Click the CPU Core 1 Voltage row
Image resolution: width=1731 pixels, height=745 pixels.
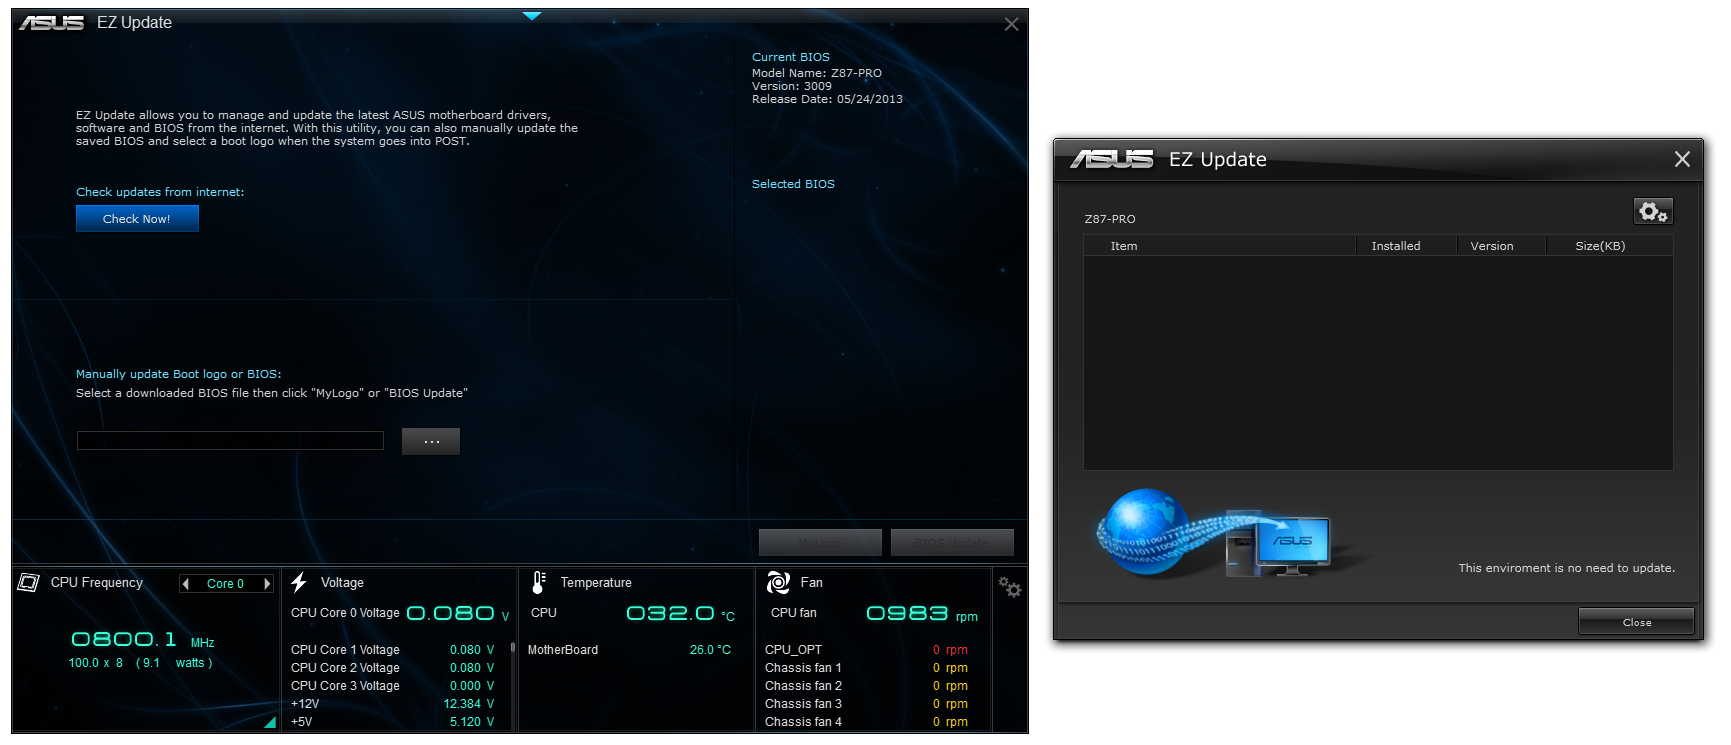coord(393,650)
